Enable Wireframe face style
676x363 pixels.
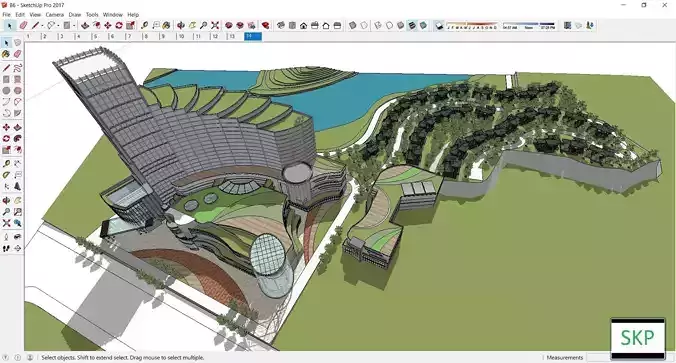pyautogui.click(x=378, y=25)
